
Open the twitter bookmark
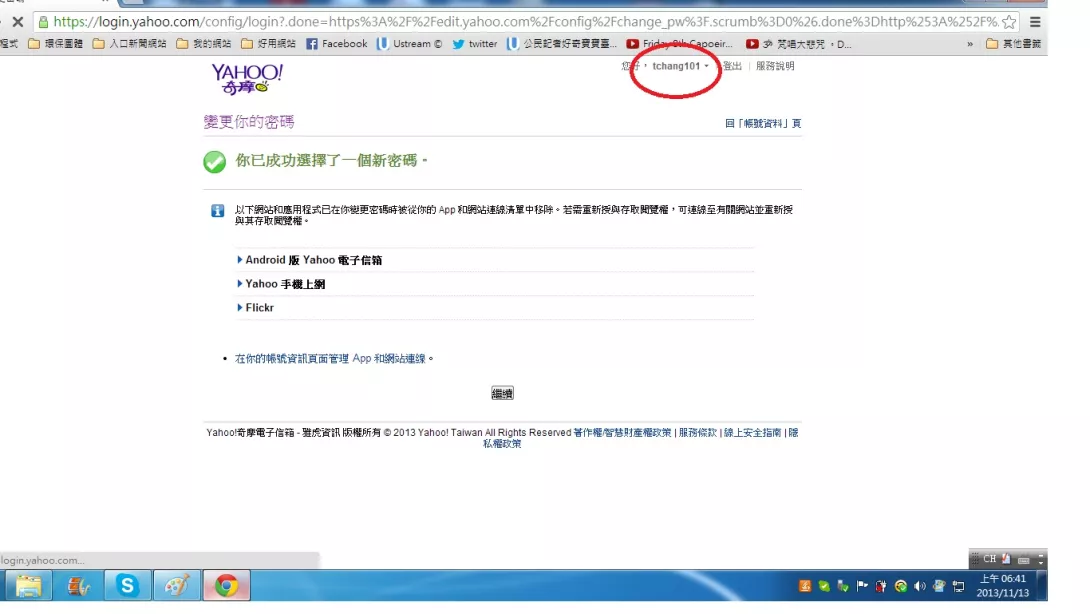(474, 44)
